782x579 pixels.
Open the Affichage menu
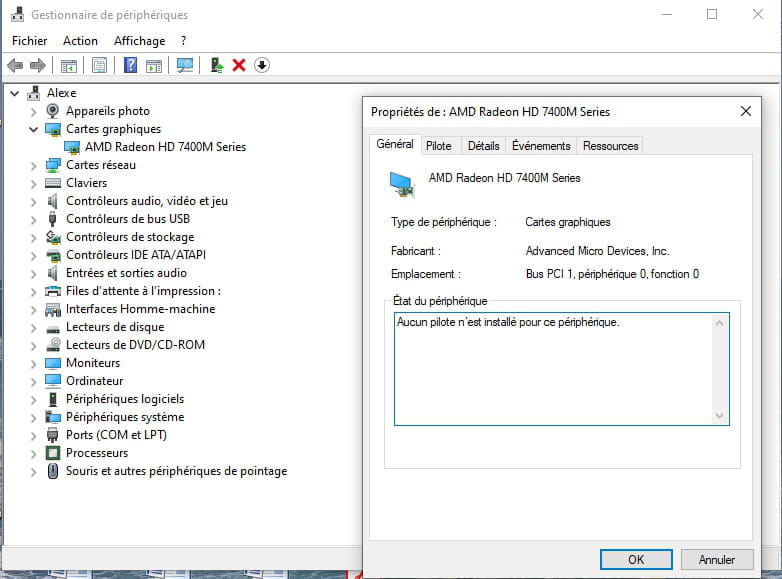click(x=140, y=41)
